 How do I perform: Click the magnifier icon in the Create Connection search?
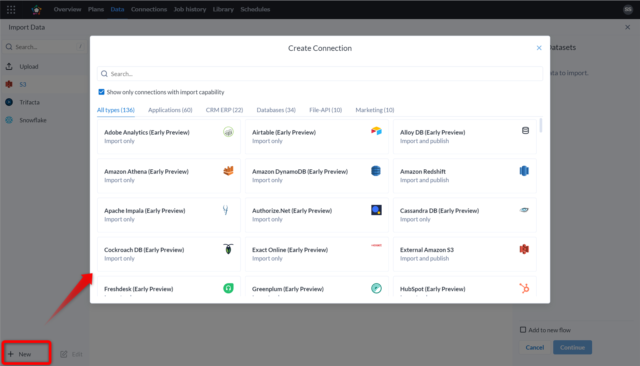[104, 74]
